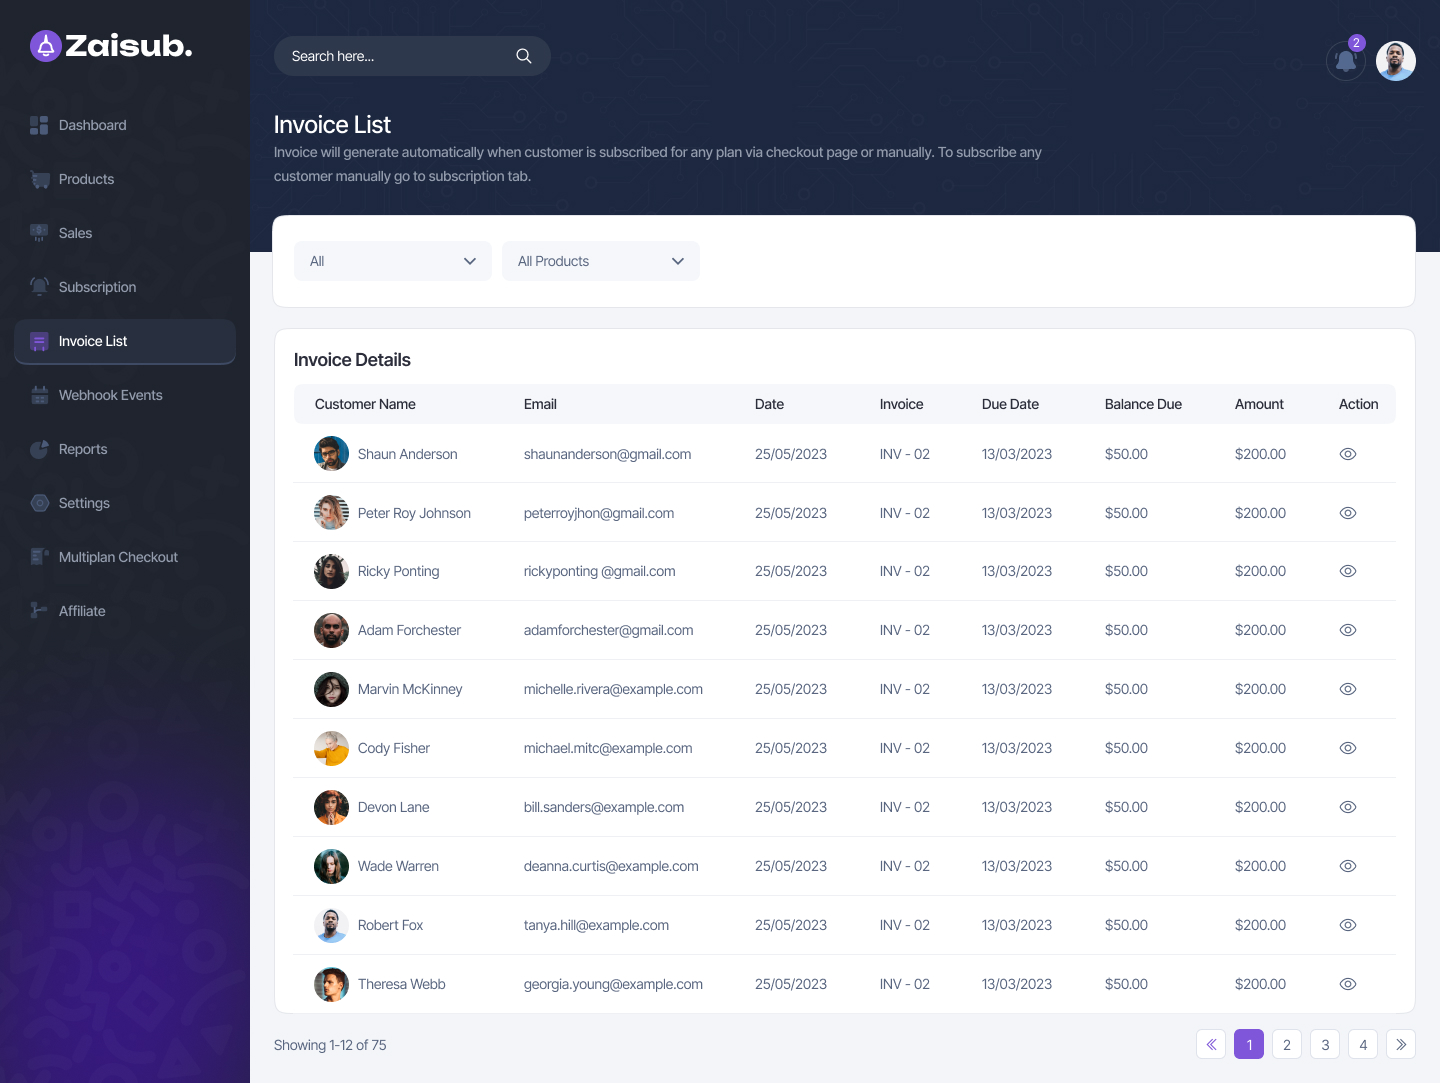Go to page 3 of invoices
The image size is (1440, 1083).
click(x=1325, y=1044)
